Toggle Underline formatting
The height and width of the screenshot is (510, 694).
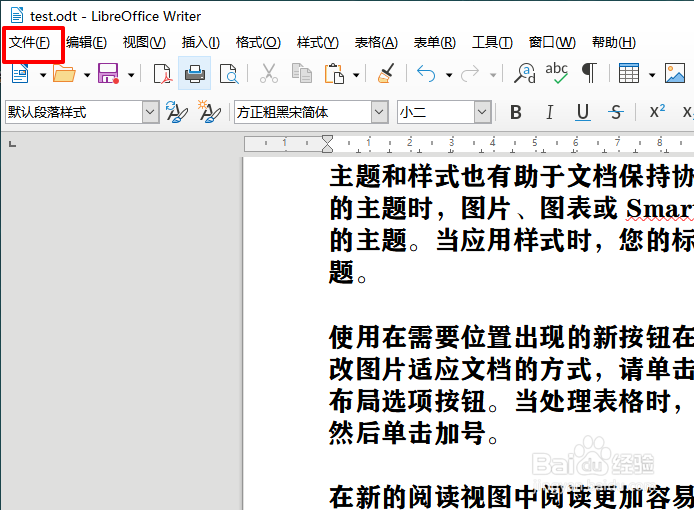(583, 113)
